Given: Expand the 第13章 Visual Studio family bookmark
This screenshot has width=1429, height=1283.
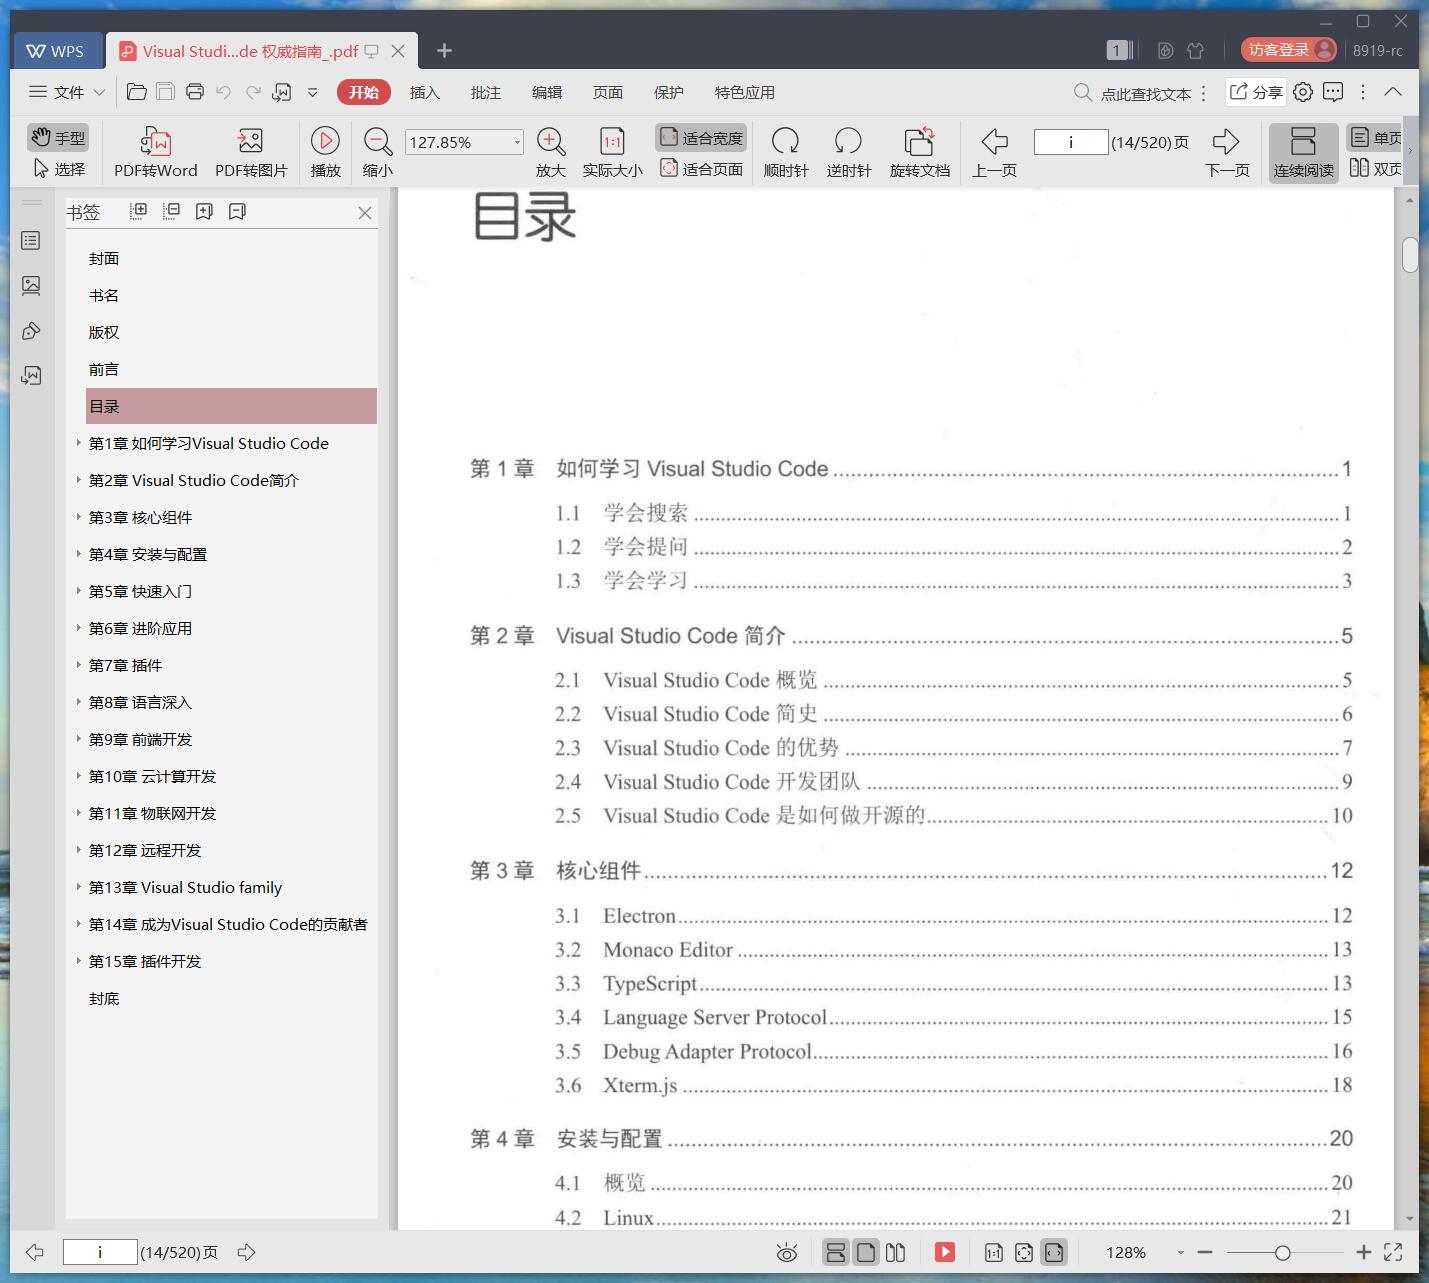Looking at the screenshot, I should pos(79,887).
